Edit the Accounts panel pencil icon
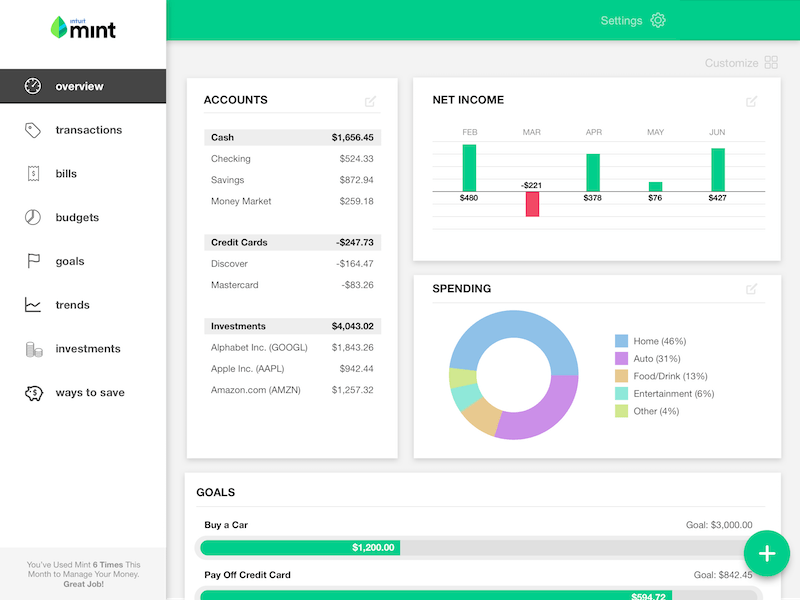This screenshot has width=800, height=600. point(371,101)
